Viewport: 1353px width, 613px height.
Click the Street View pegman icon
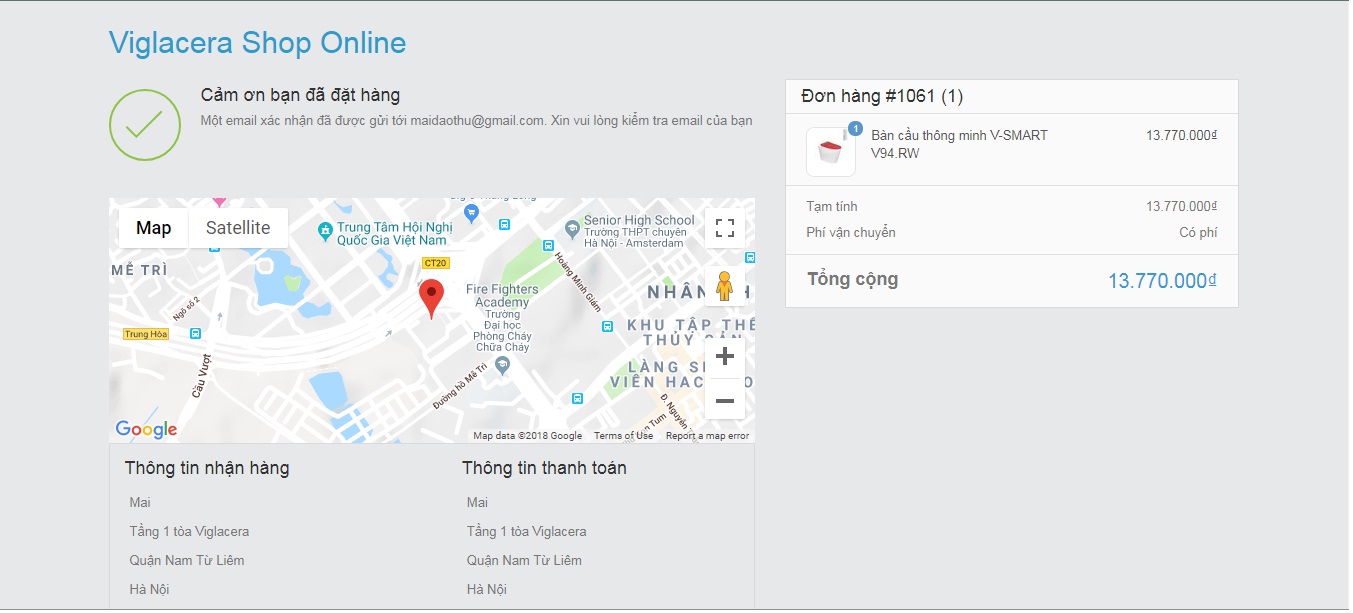(725, 286)
